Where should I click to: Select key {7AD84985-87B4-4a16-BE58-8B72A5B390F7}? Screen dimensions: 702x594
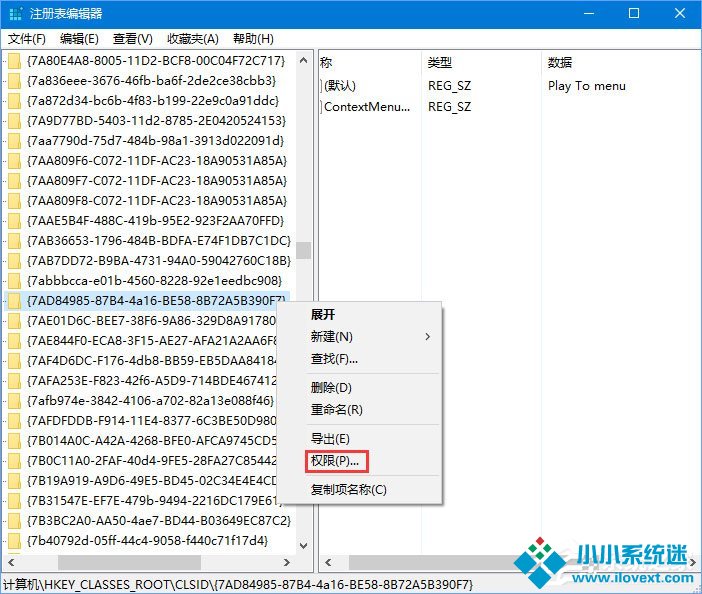(156, 301)
